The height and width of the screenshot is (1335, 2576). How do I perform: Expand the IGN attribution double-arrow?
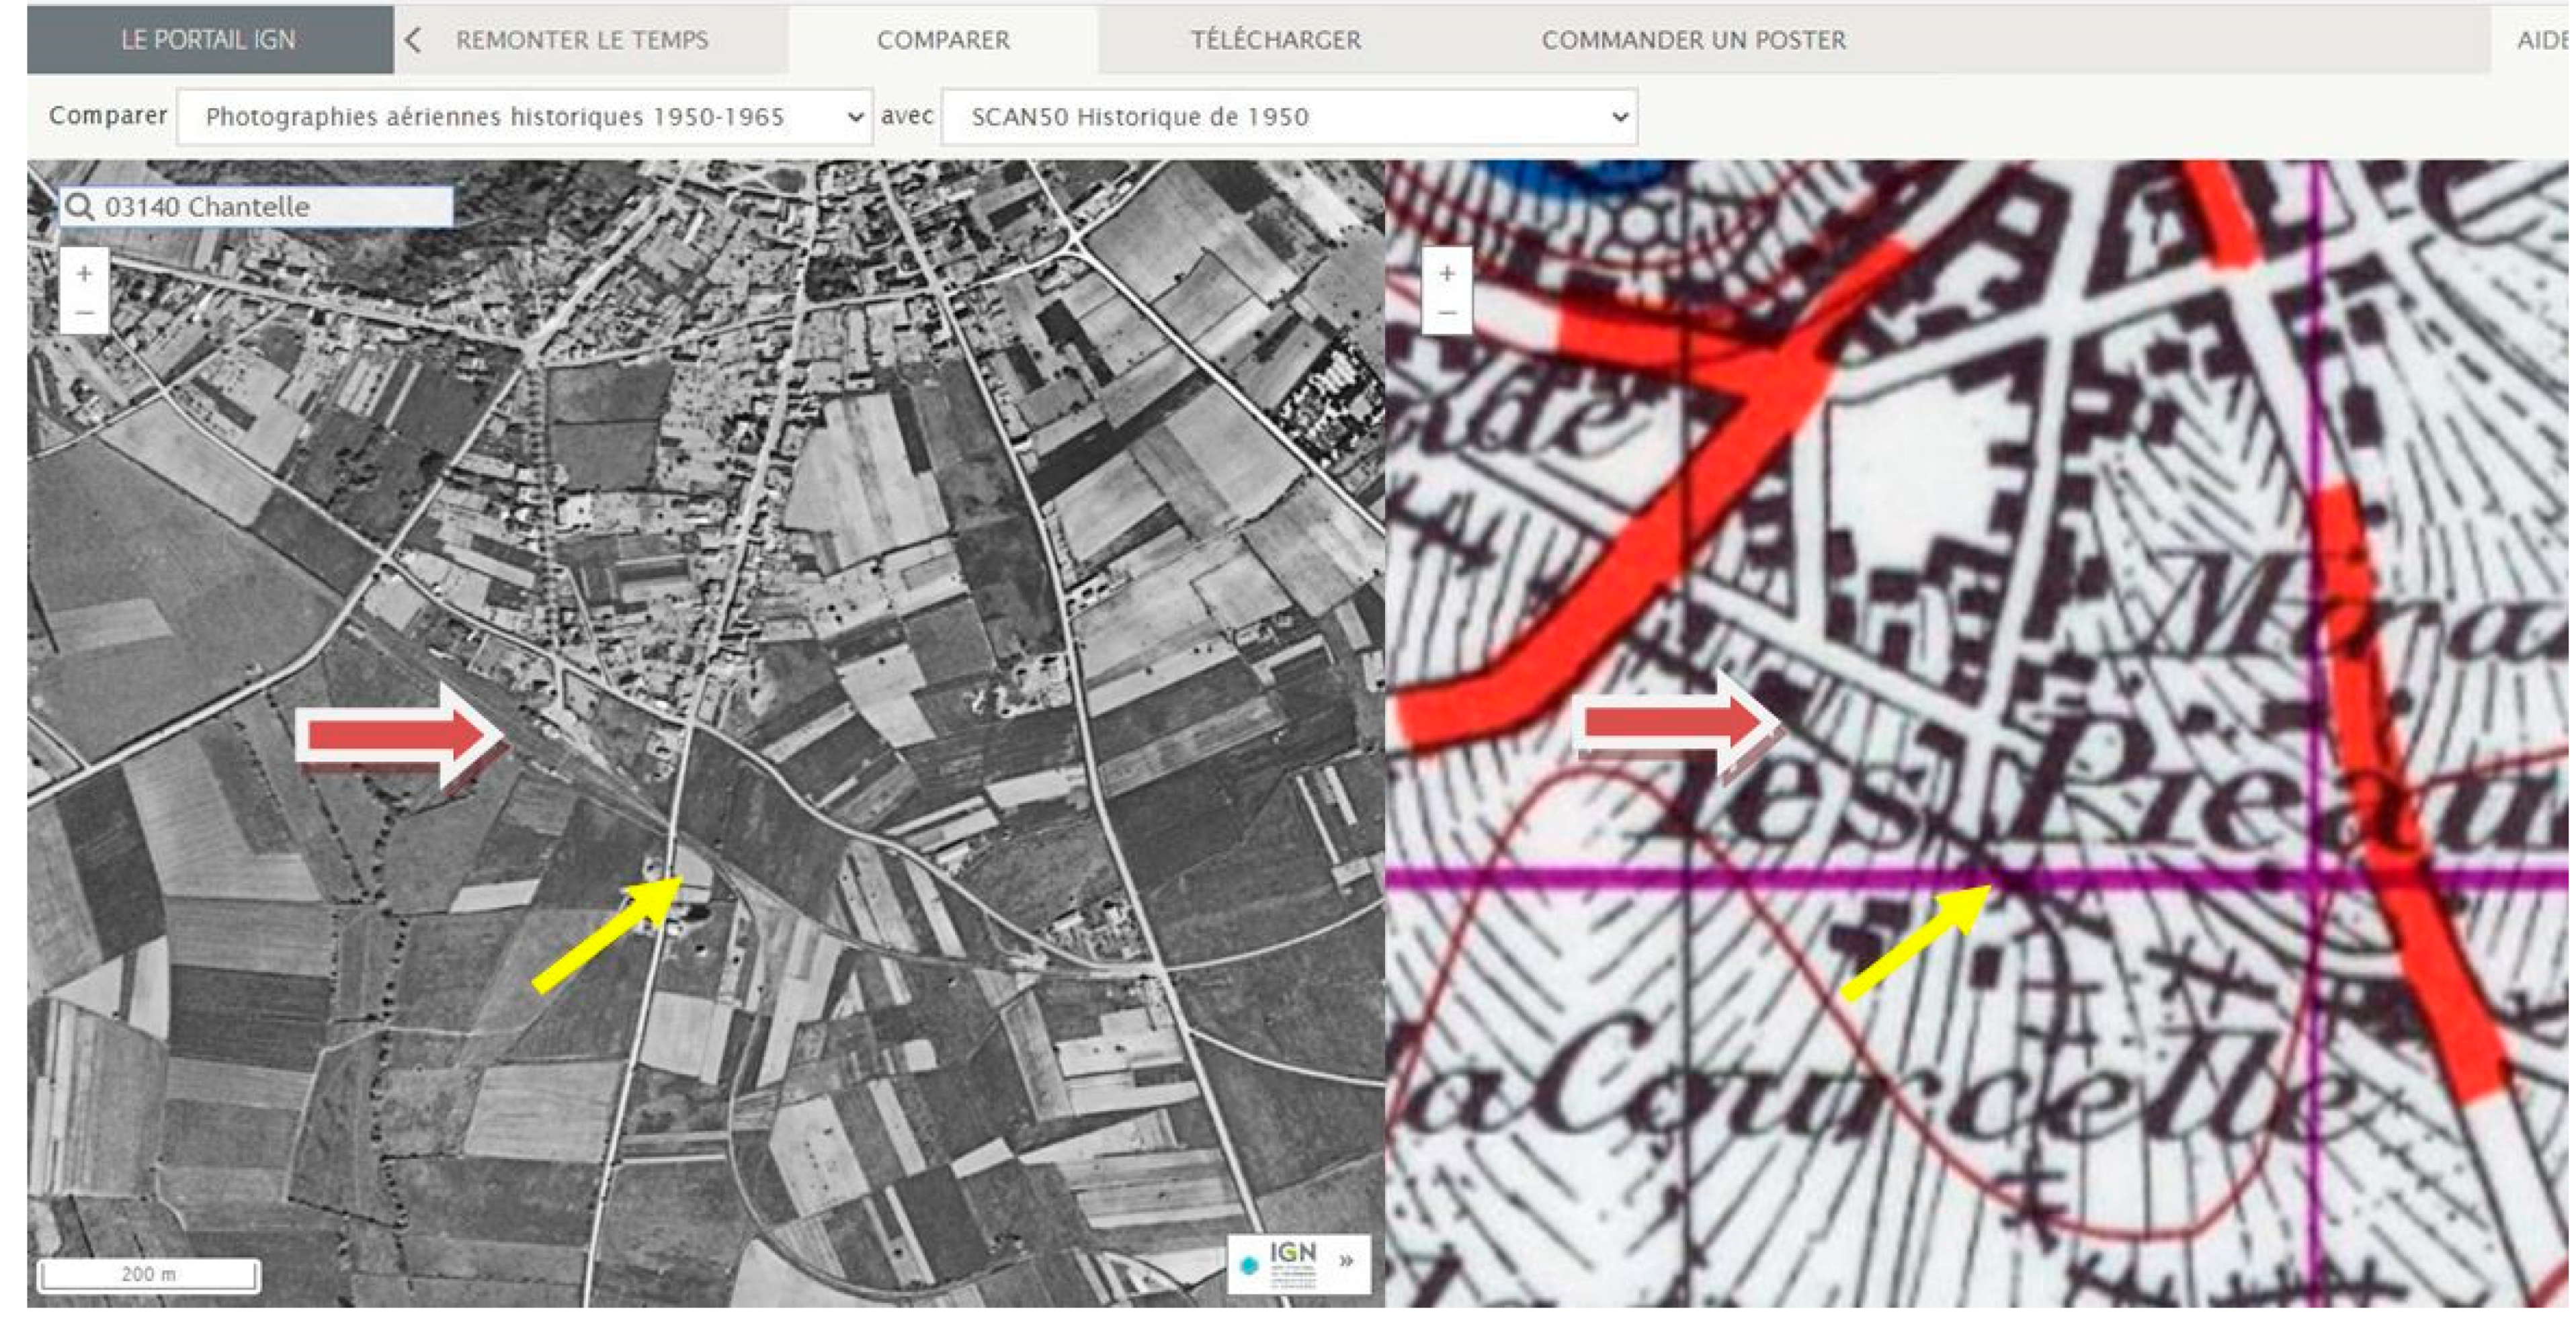click(1347, 1260)
